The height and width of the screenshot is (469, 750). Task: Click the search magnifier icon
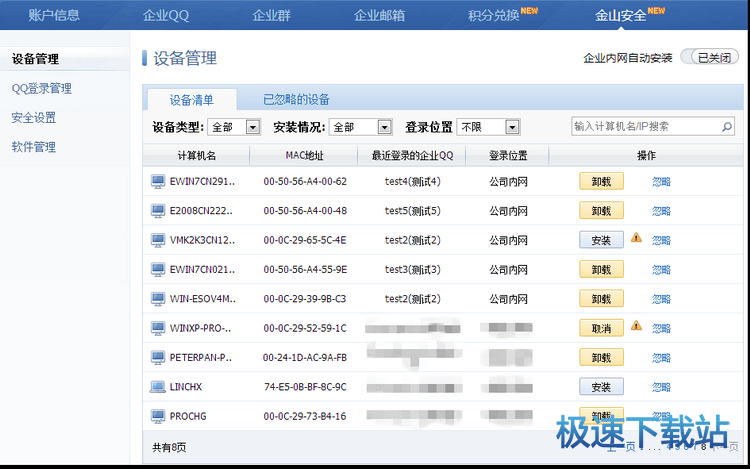click(727, 127)
